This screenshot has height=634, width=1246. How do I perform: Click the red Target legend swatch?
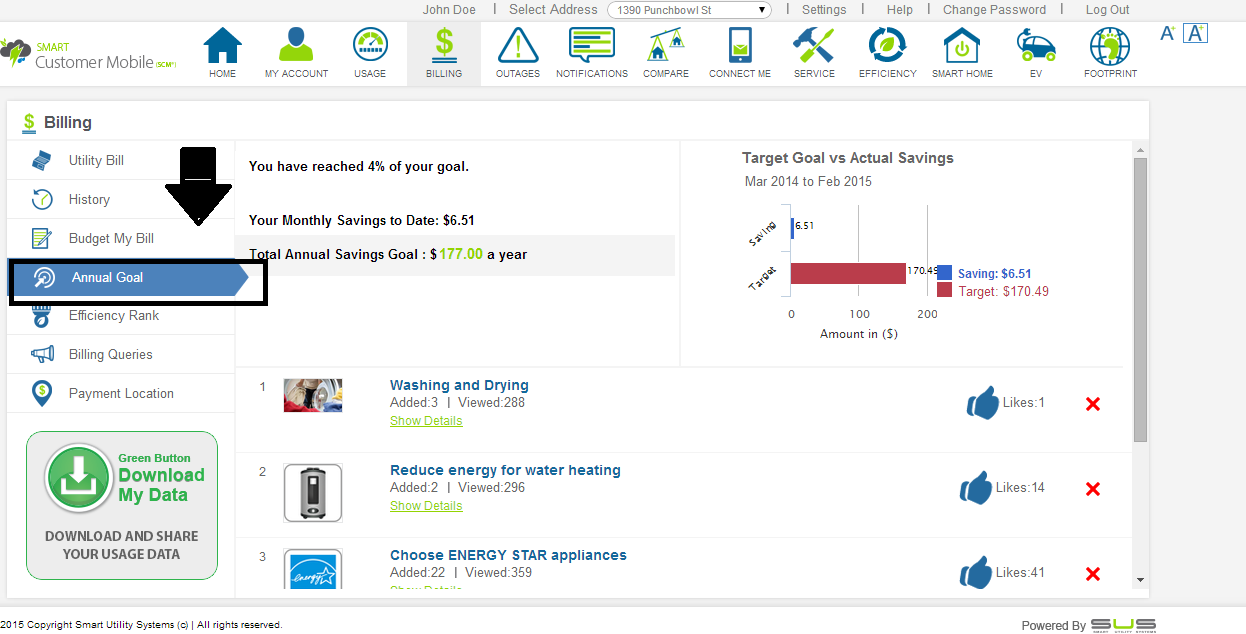pos(945,291)
